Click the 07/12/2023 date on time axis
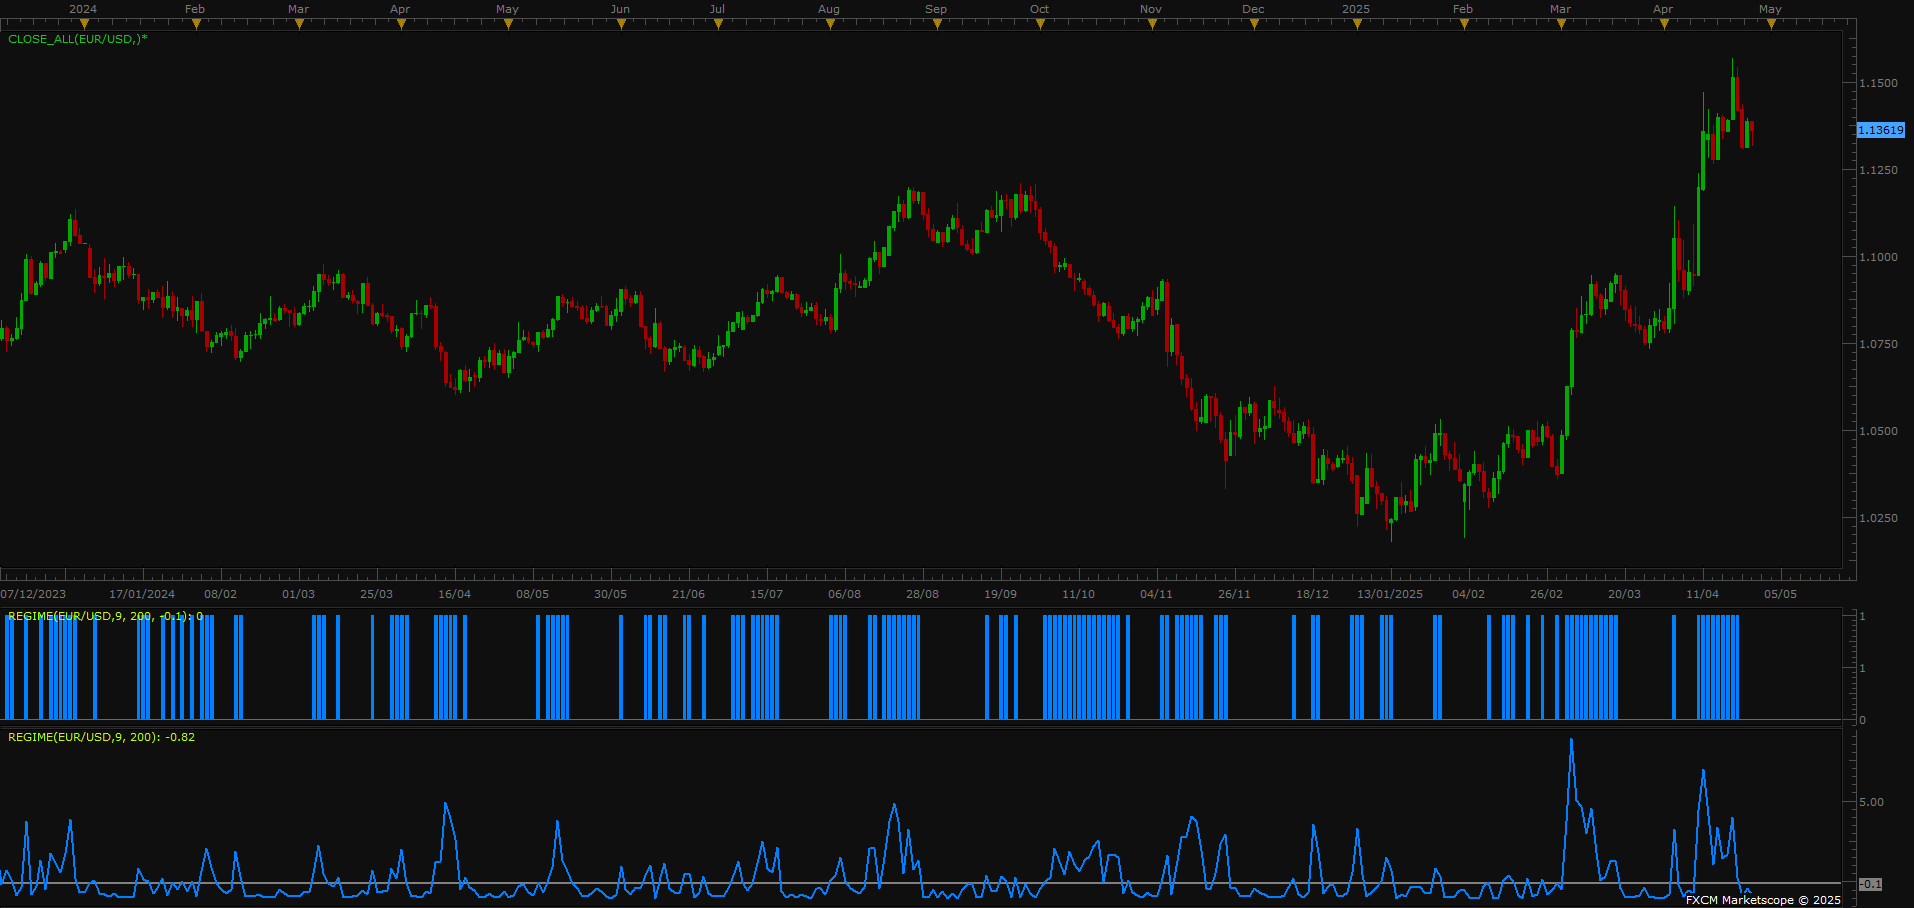Viewport: 1914px width, 908px height. click(x=33, y=594)
